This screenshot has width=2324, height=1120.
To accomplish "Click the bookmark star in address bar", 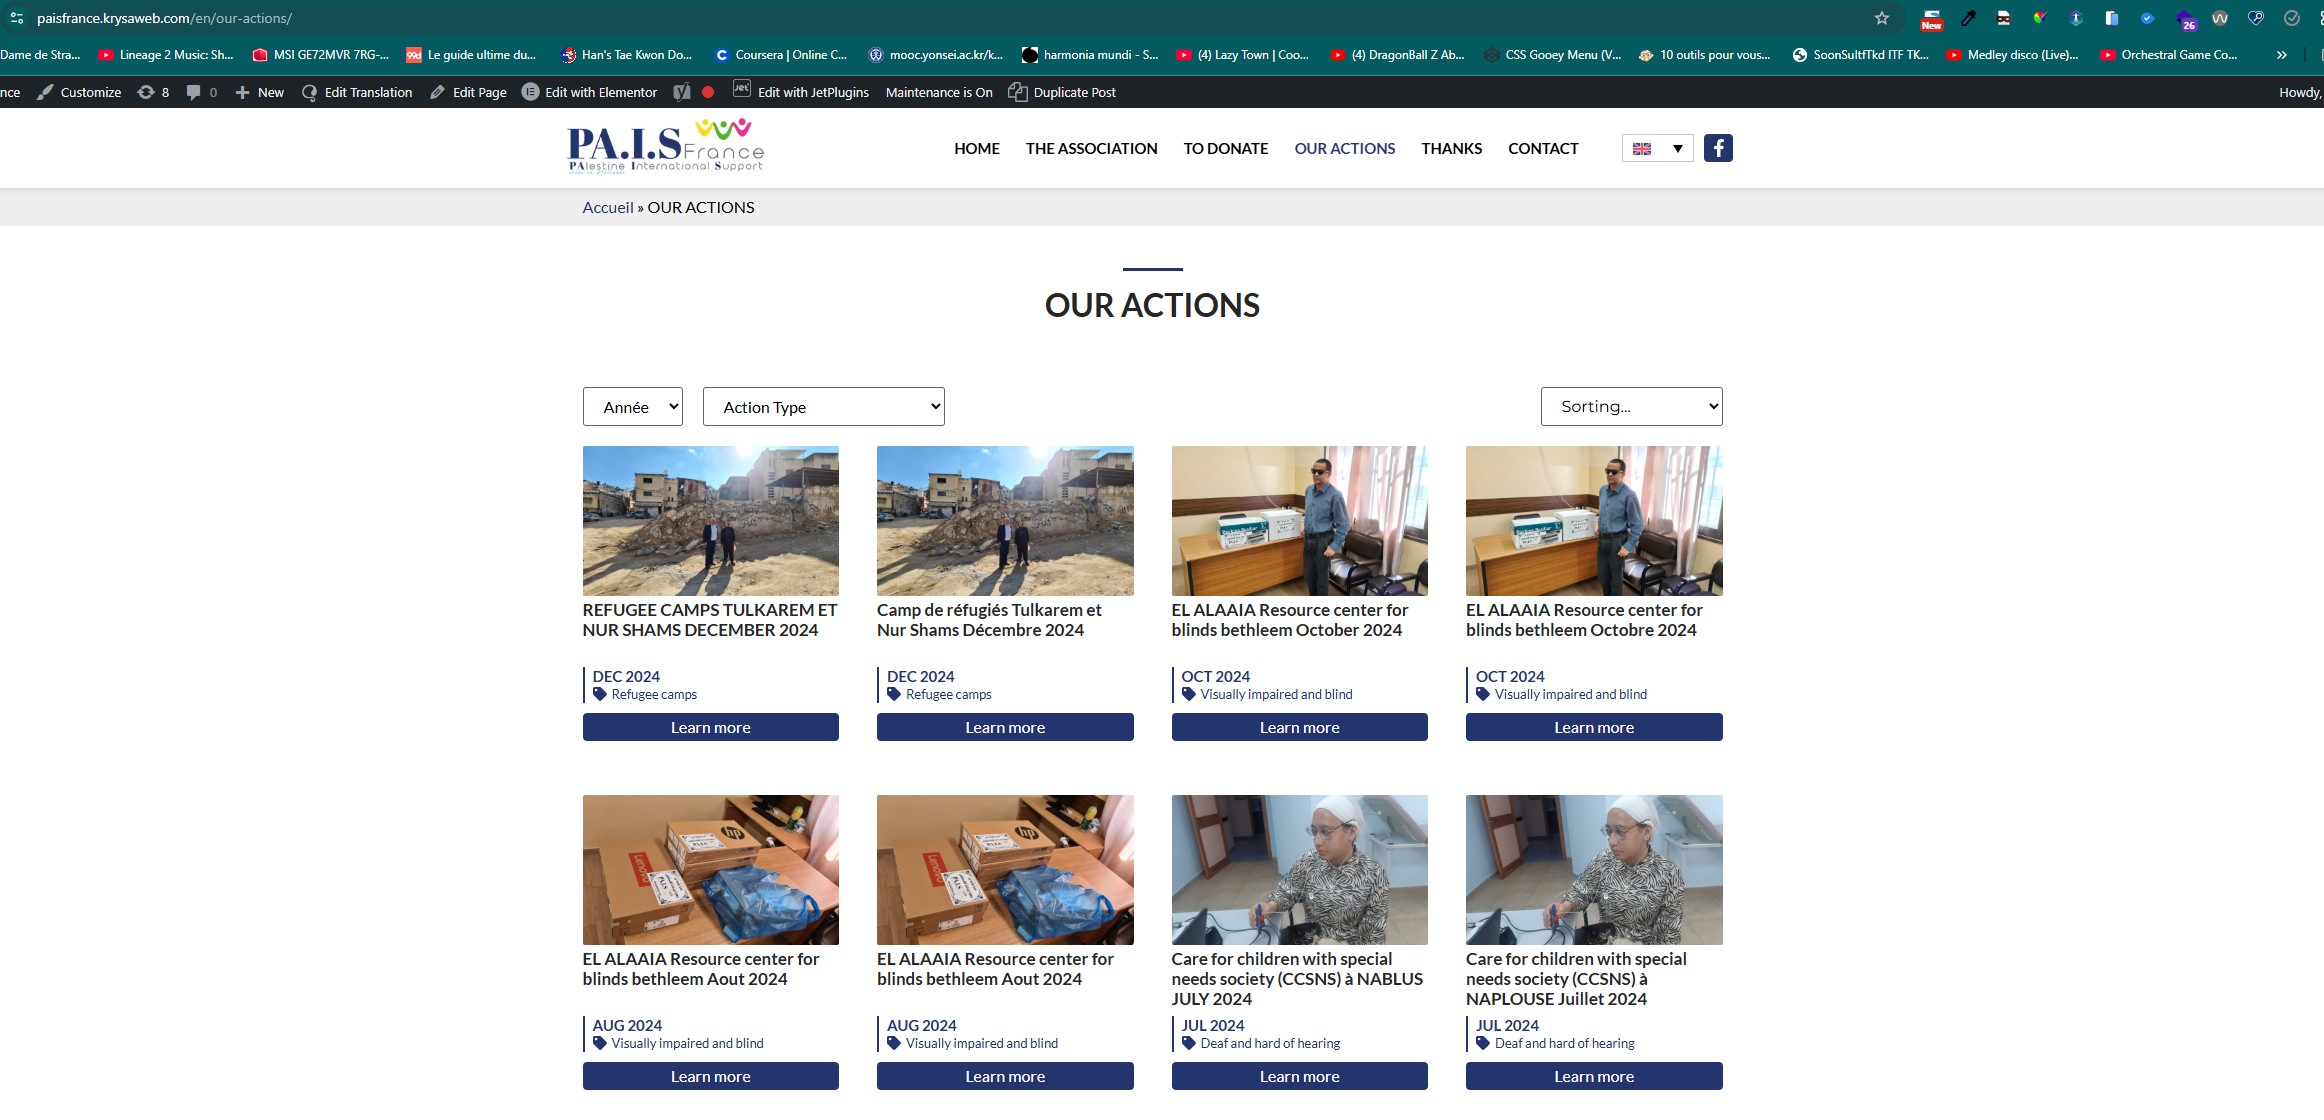I will pyautogui.click(x=1881, y=18).
